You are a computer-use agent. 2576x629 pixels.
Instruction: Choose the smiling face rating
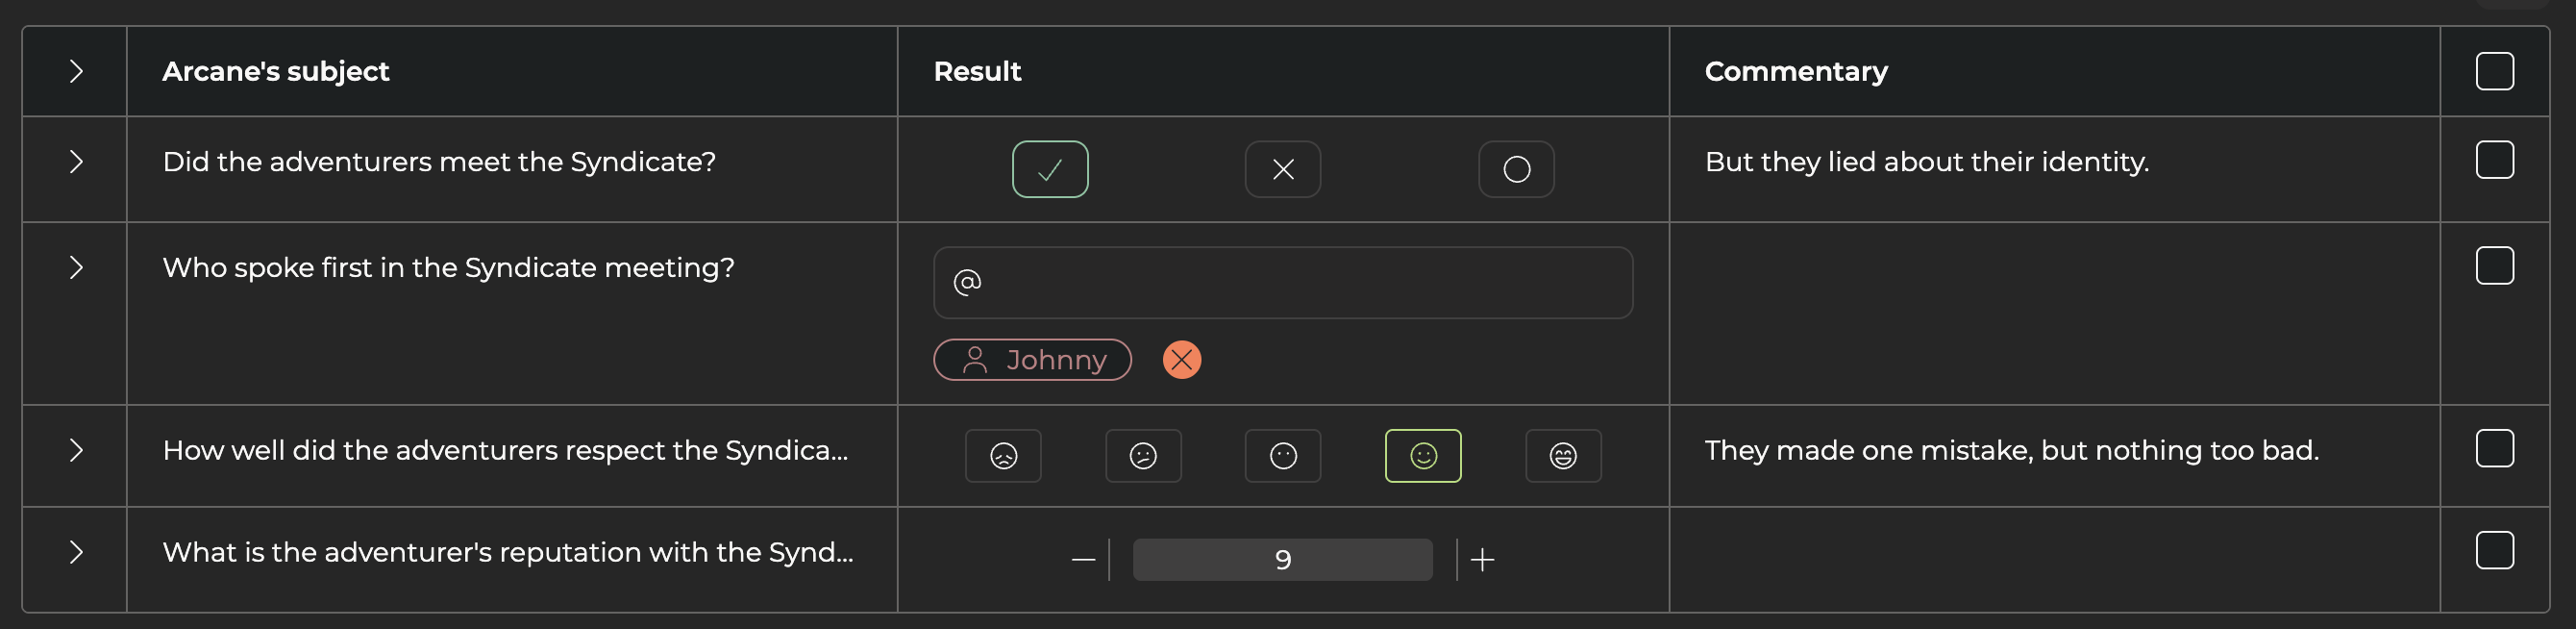(1423, 456)
